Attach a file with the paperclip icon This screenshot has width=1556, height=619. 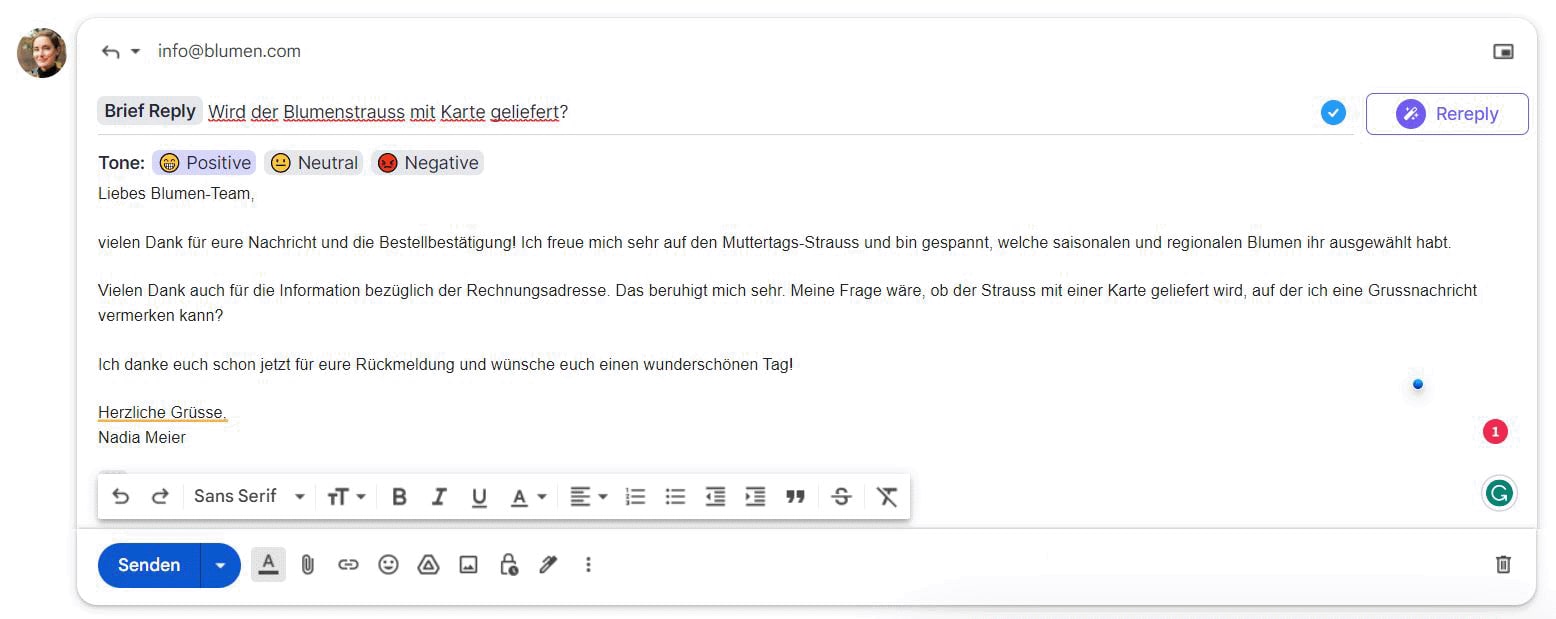pos(308,564)
